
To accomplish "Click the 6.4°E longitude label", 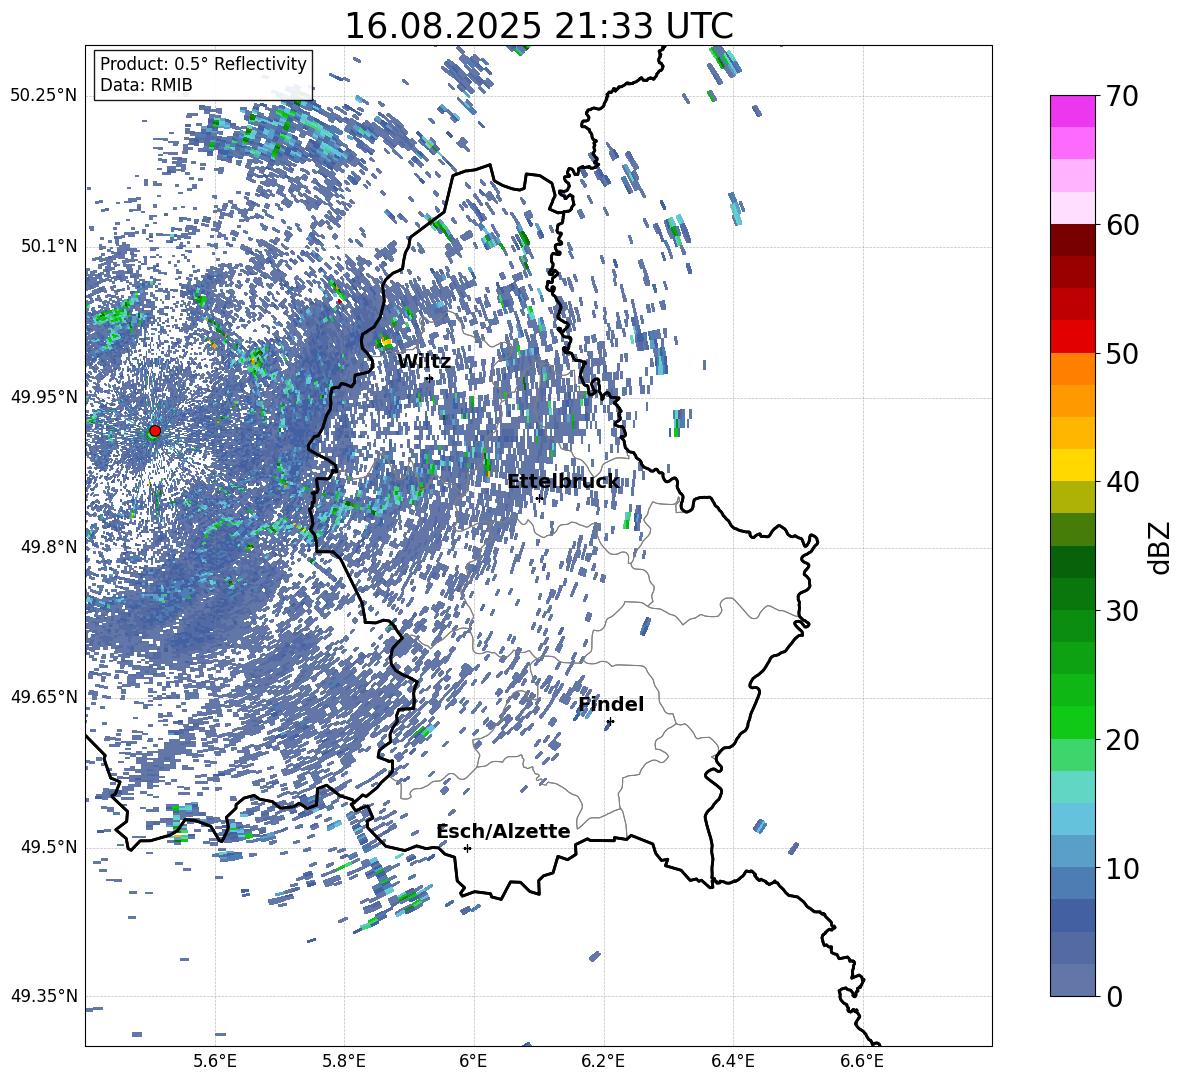I will [x=732, y=1061].
